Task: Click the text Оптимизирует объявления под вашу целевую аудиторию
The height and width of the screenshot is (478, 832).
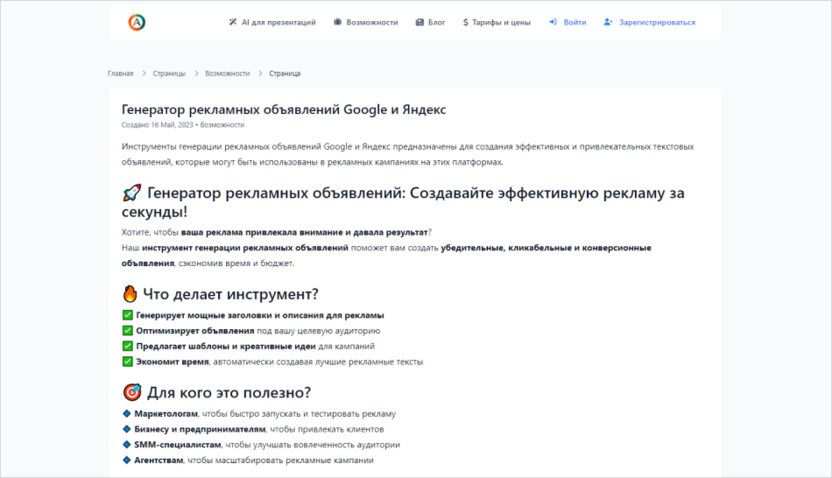Action: click(x=258, y=331)
